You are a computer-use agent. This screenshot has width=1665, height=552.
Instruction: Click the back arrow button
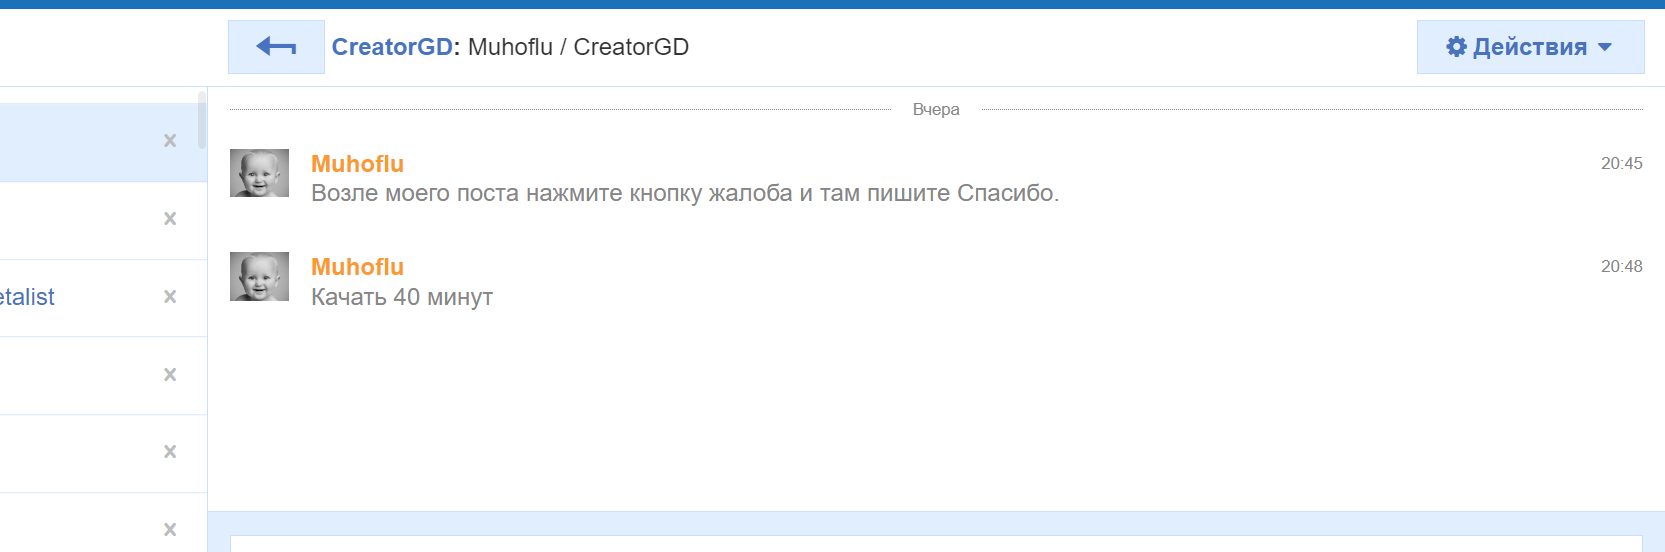[276, 47]
